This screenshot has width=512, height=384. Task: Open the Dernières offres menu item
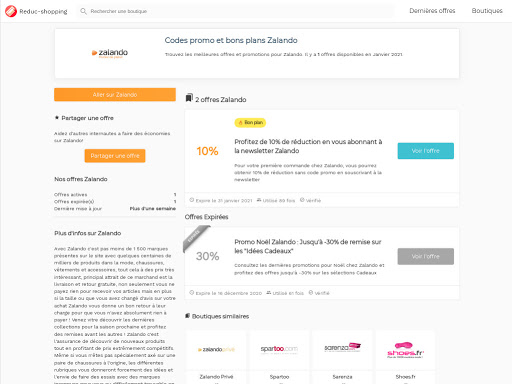click(x=432, y=11)
